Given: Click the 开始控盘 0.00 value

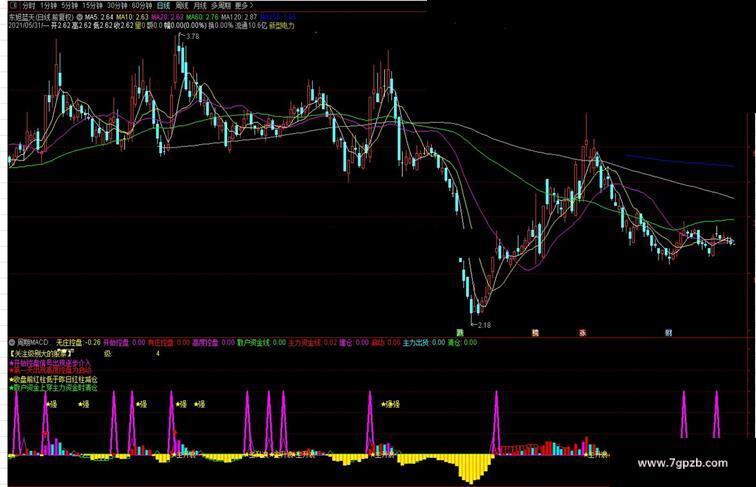Looking at the screenshot, I should [124, 342].
